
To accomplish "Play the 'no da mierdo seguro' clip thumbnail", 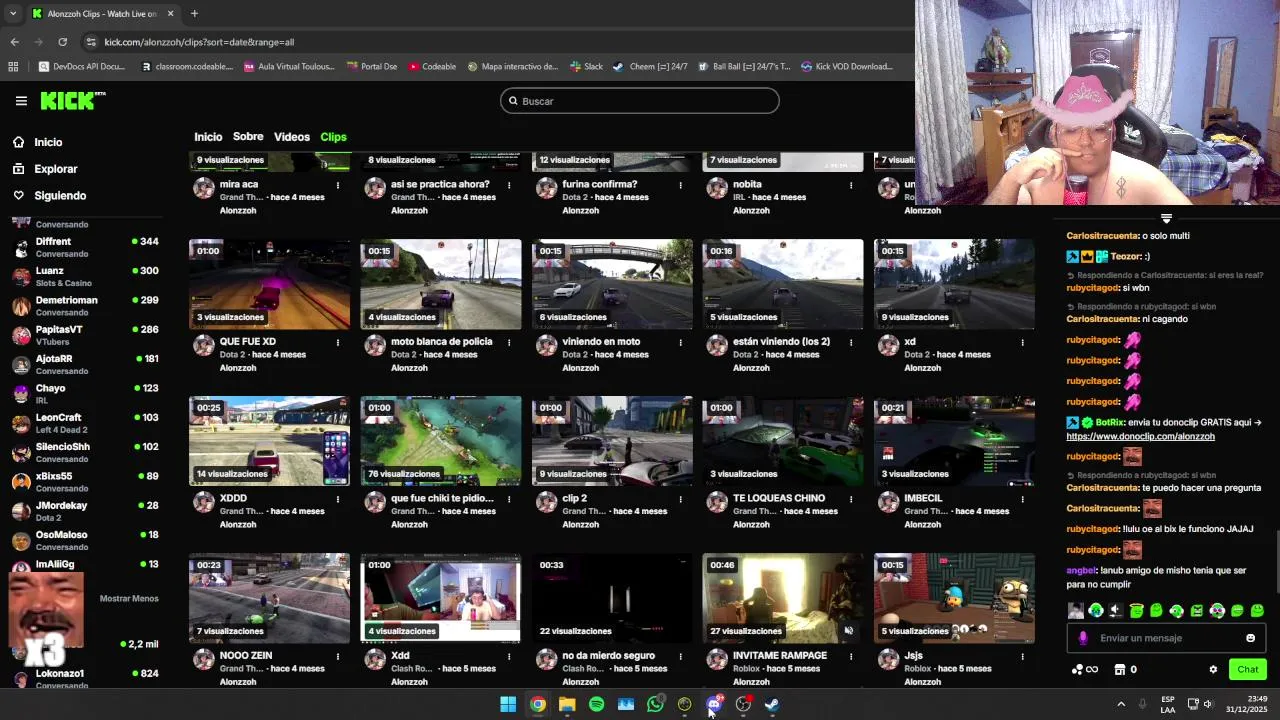I will pos(612,598).
